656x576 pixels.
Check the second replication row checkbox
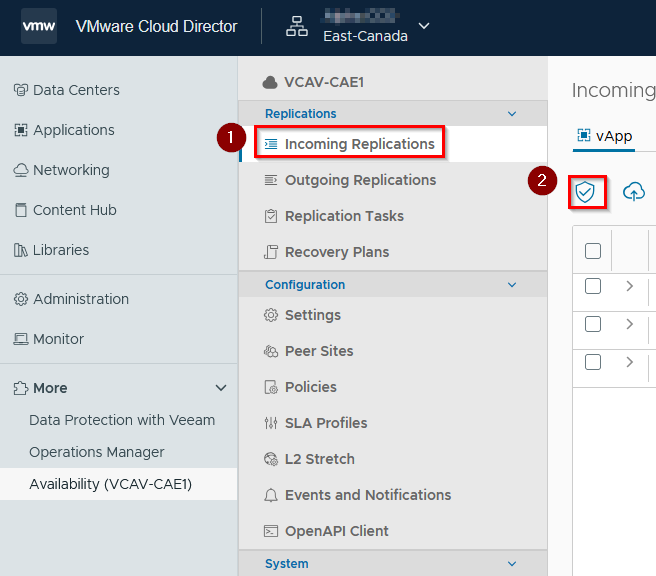pyautogui.click(x=593, y=324)
